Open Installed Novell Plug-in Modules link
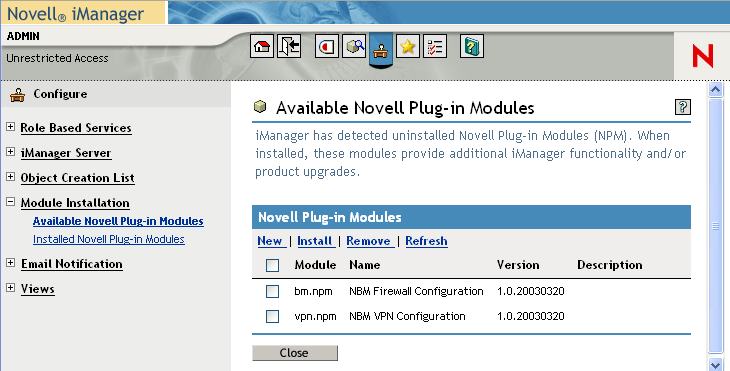Image resolution: width=730 pixels, height=371 pixels. (x=109, y=239)
